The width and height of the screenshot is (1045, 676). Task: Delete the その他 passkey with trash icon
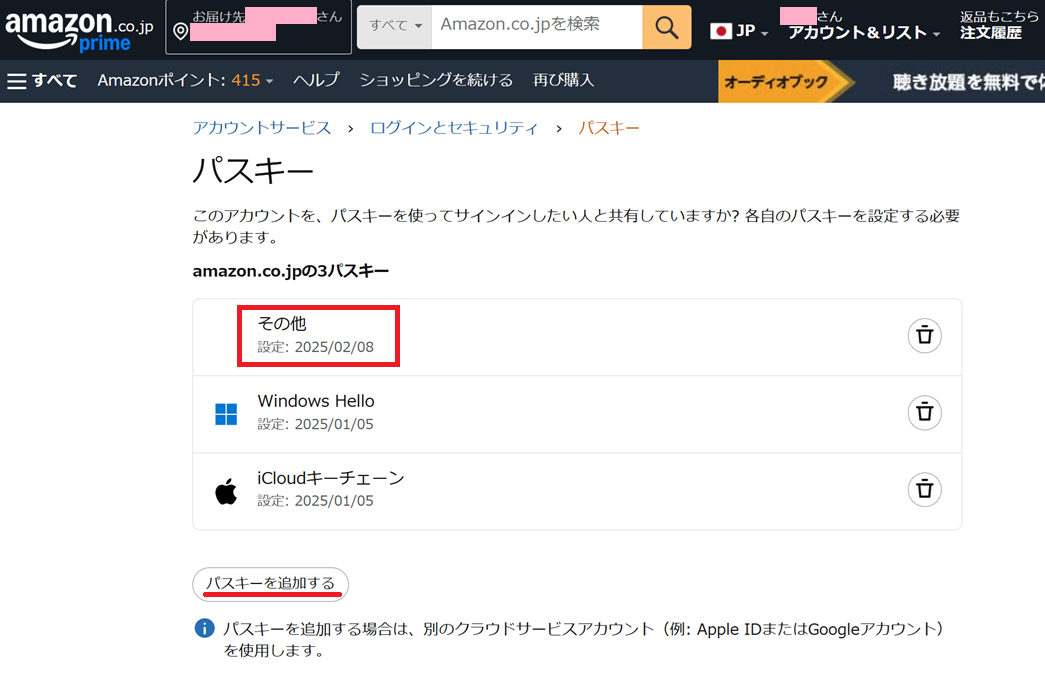point(924,335)
